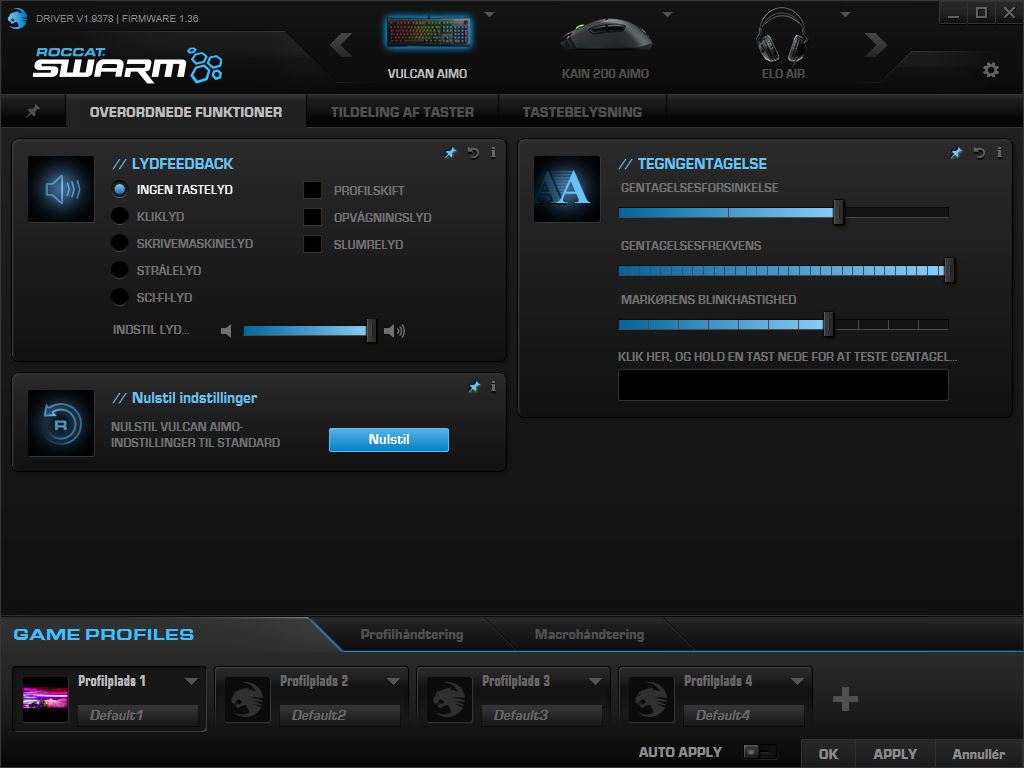This screenshot has width=1024, height=768.
Task: Click the Default1 profile name field
Action: pos(138,715)
